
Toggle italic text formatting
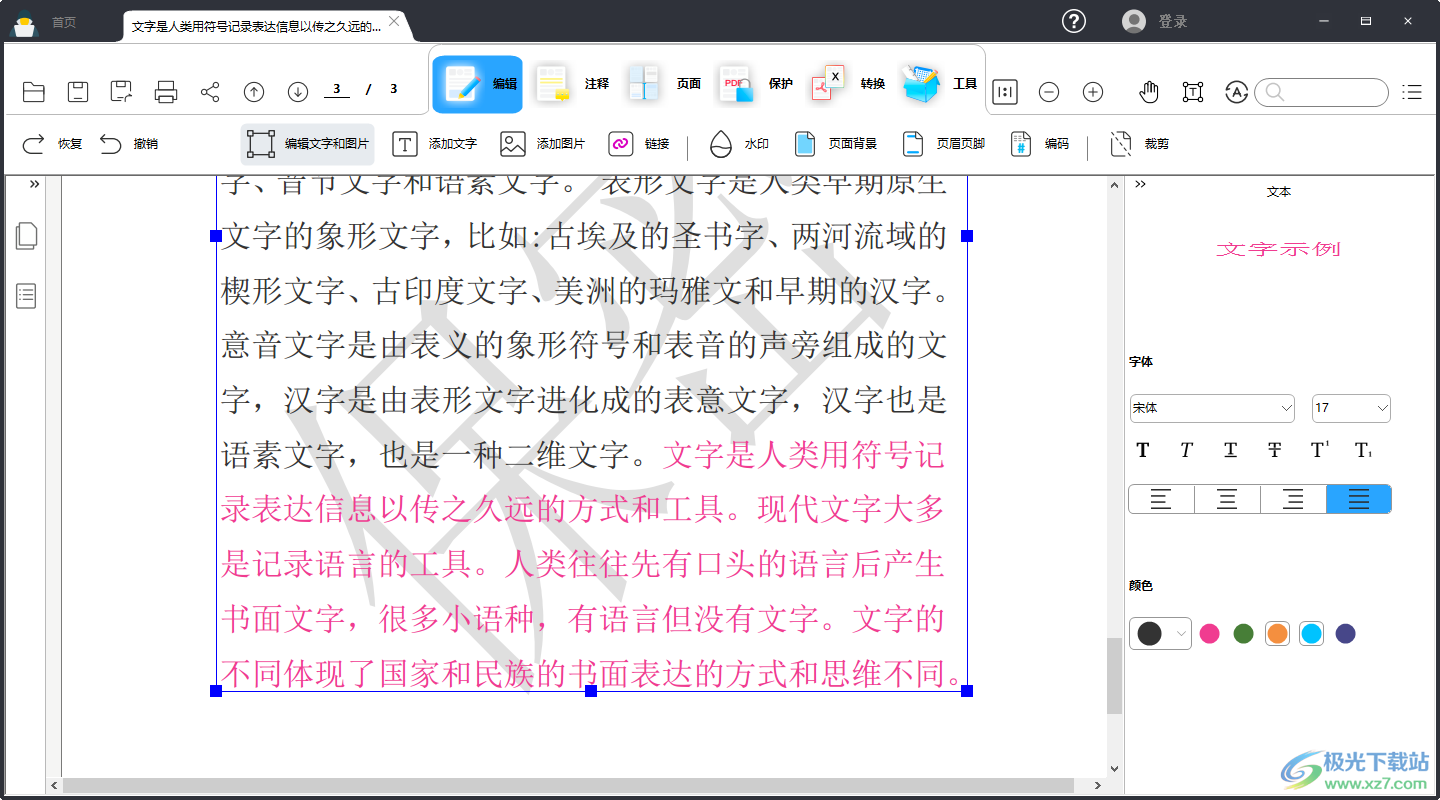1186,450
